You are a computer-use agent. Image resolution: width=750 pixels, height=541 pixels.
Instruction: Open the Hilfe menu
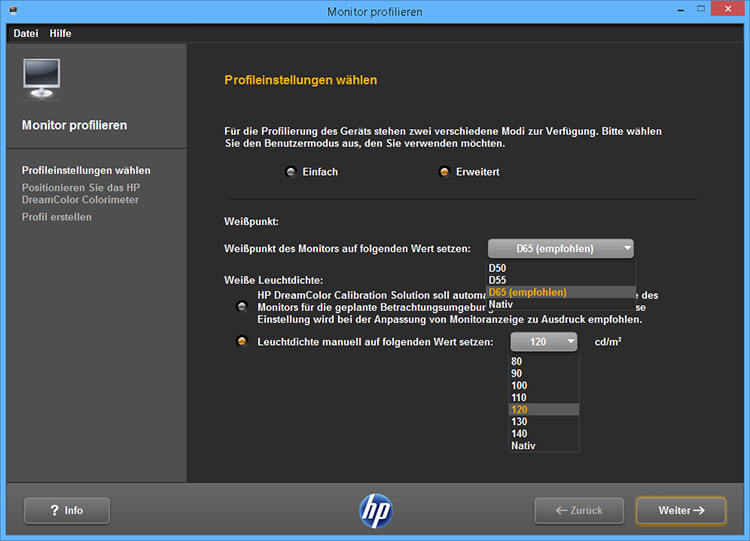[60, 33]
